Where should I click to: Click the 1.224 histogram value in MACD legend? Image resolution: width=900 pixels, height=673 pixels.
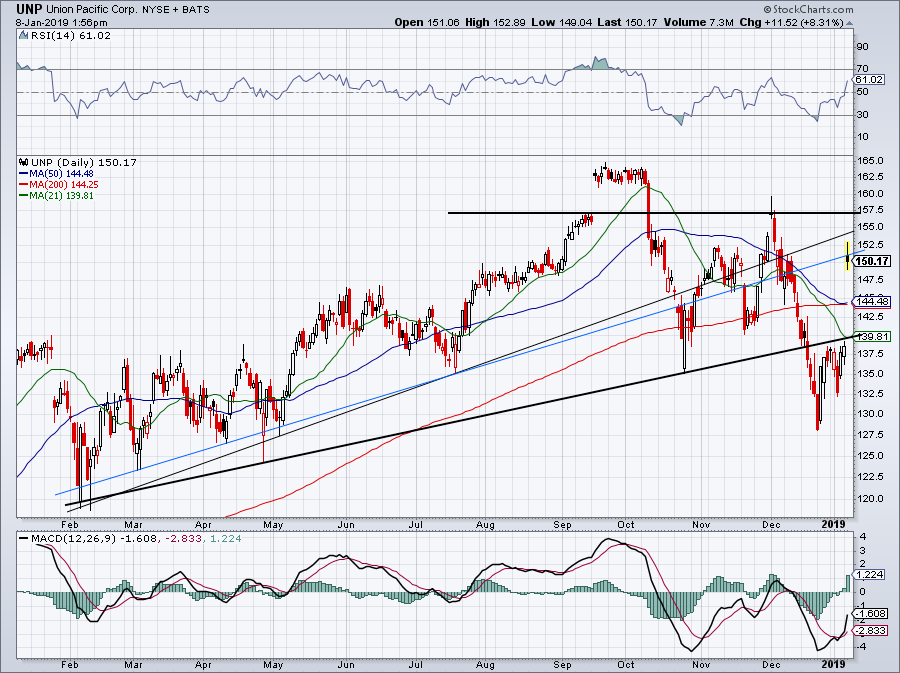point(226,539)
